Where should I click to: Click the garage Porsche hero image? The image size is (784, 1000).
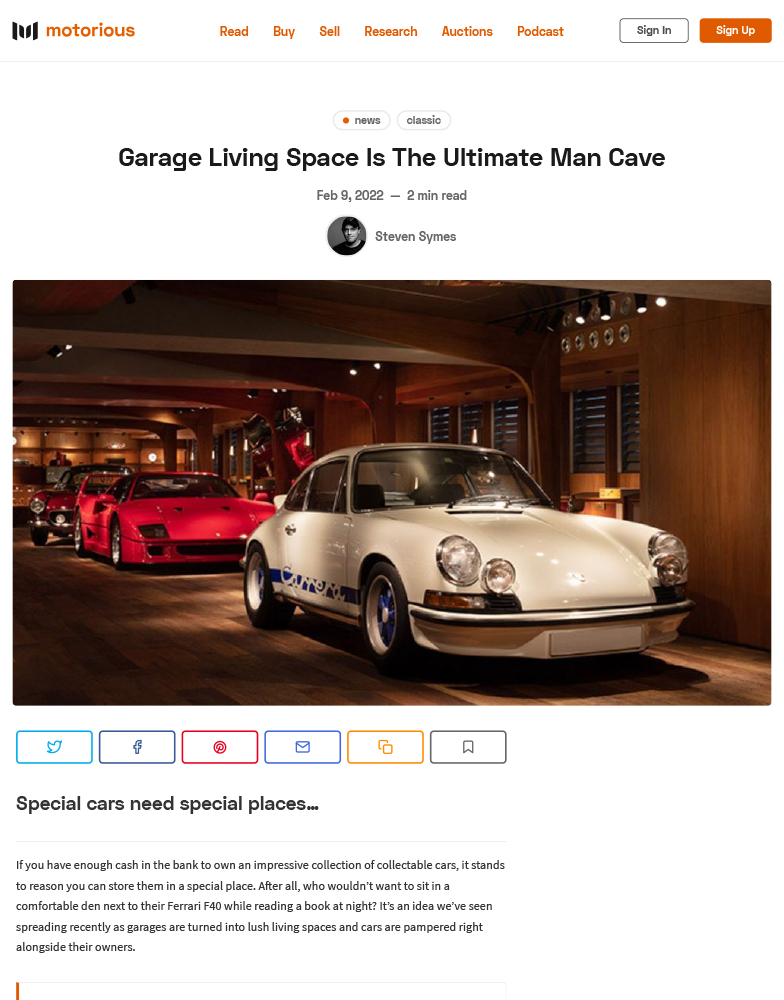[392, 492]
